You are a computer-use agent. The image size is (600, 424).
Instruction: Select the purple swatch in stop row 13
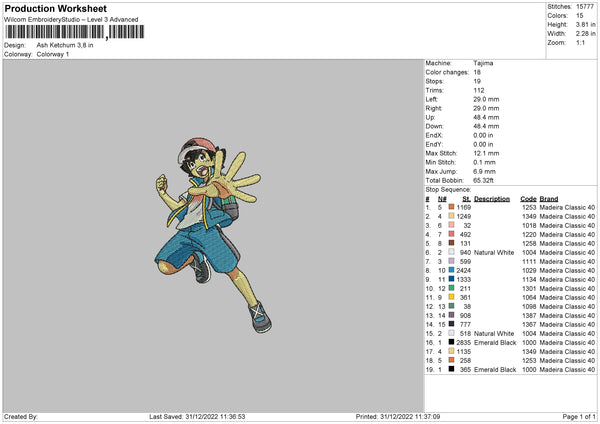(452, 315)
